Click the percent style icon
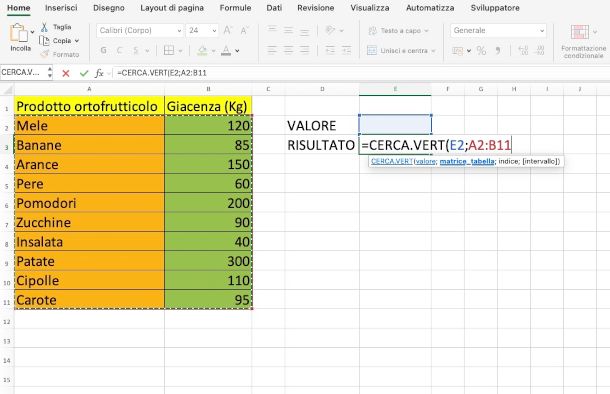610x394 pixels. [x=481, y=51]
